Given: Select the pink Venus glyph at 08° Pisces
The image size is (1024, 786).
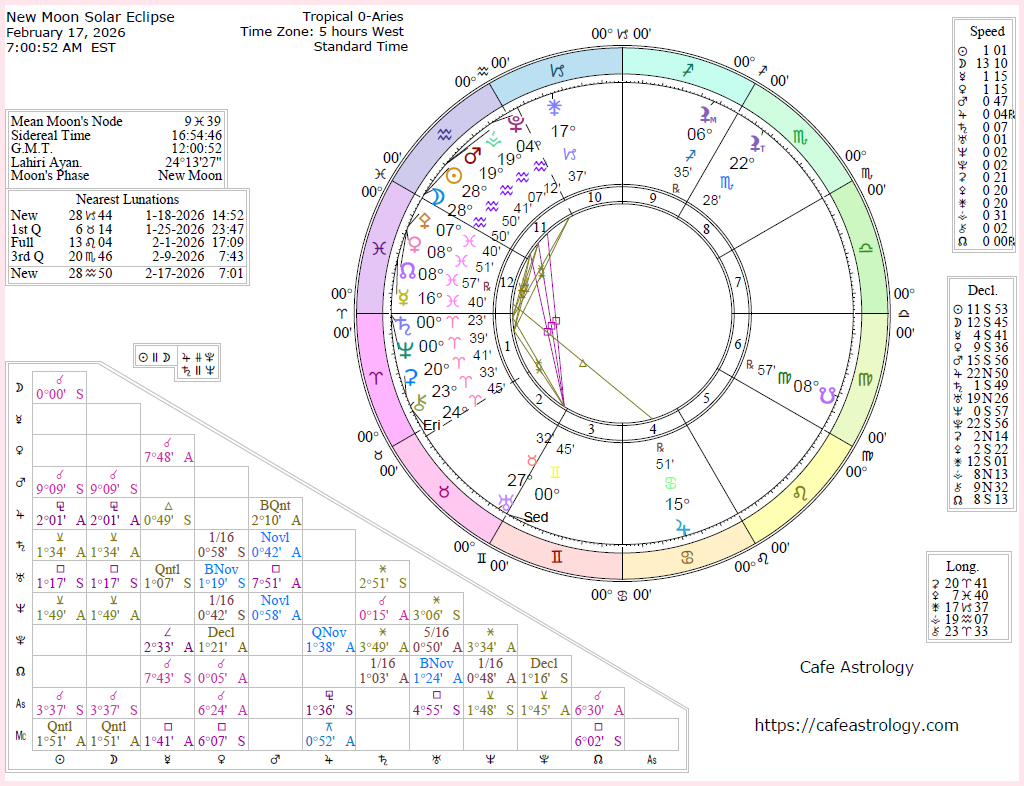Looking at the screenshot, I should point(413,243).
